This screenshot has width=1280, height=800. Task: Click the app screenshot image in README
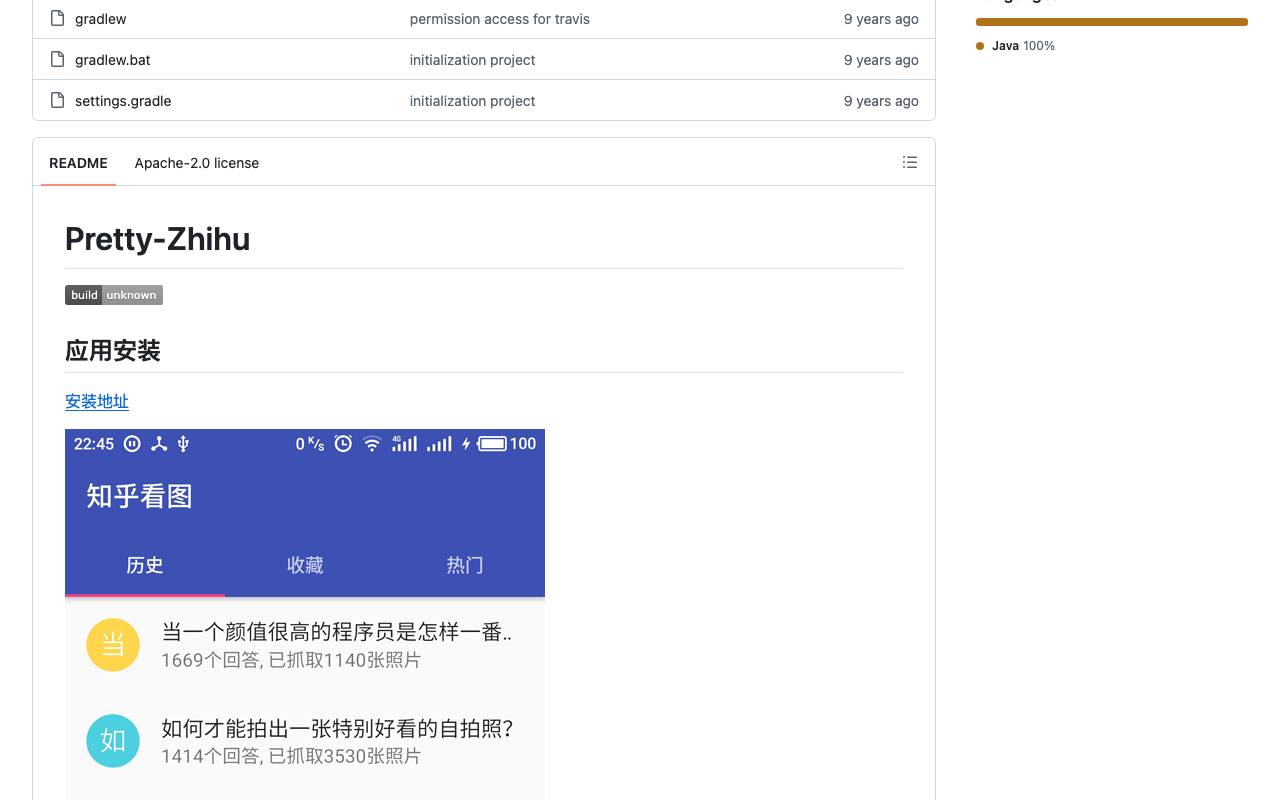tap(305, 614)
